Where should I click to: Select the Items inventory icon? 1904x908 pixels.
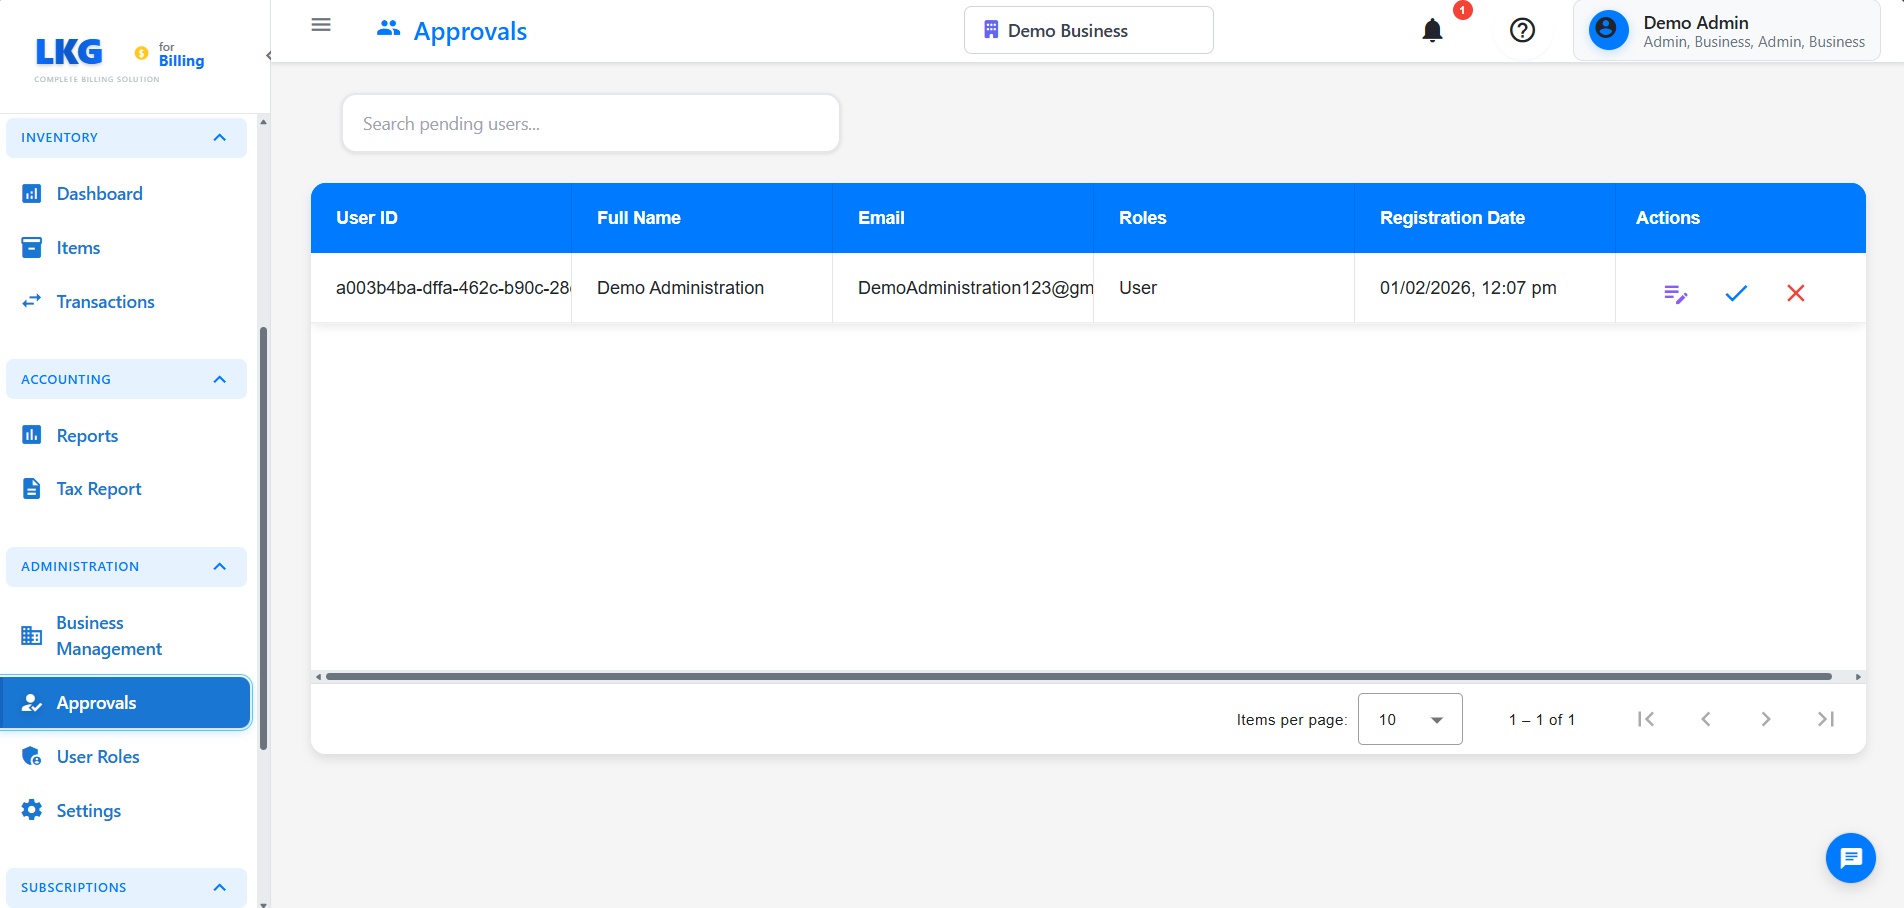pos(33,247)
